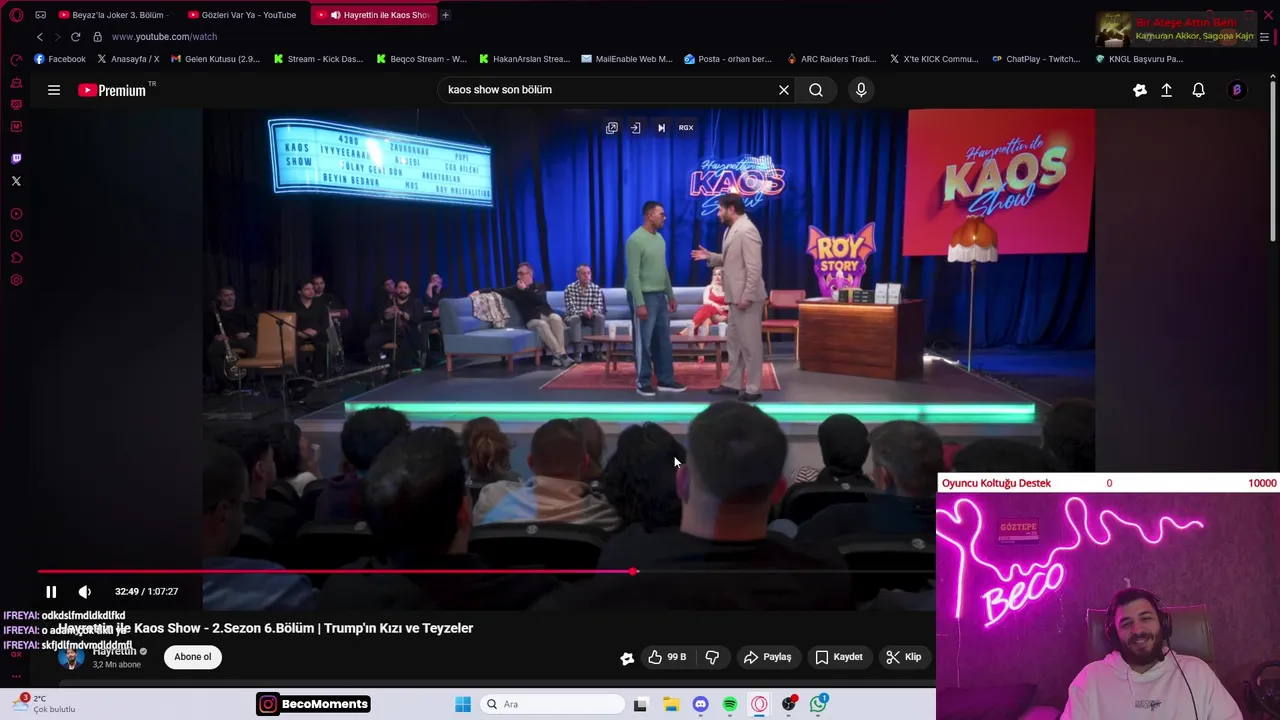Screen dimensions: 1280x720
Task: Open YouTube notifications bell
Action: pyautogui.click(x=1198, y=90)
